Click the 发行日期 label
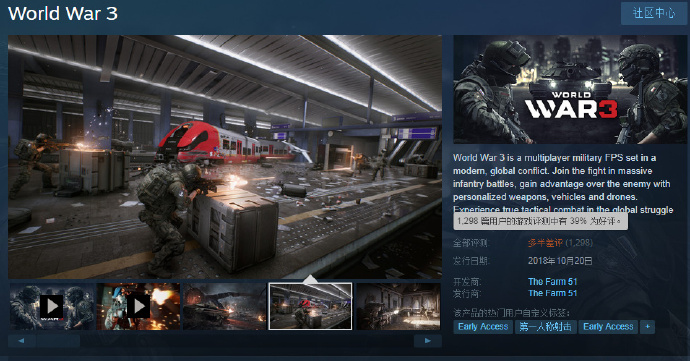The image size is (690, 361). 471,261
